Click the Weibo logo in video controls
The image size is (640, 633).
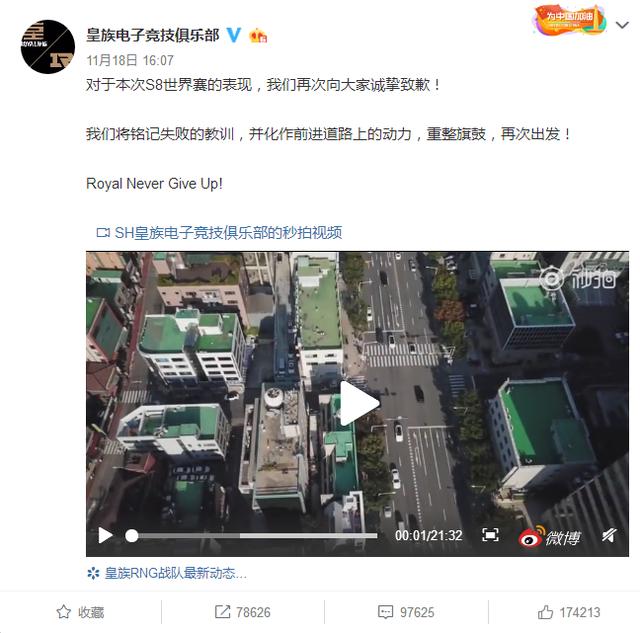click(549, 537)
